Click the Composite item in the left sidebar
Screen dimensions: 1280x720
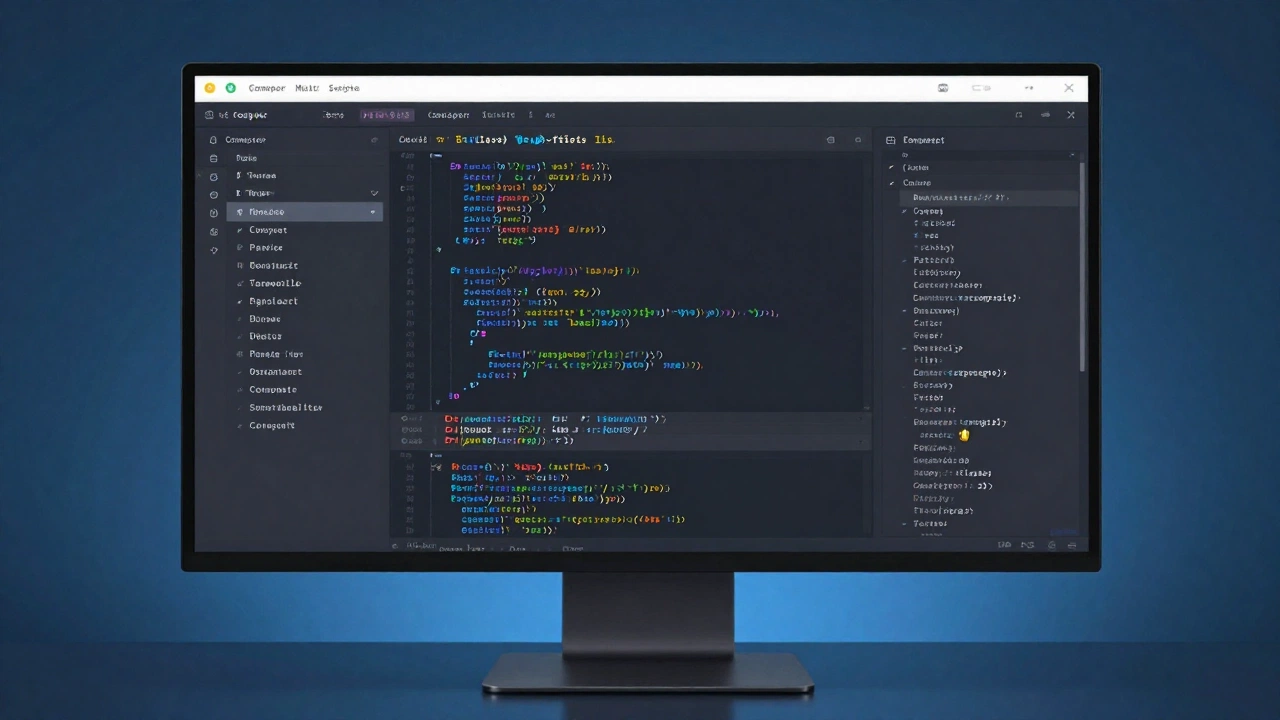pos(272,389)
